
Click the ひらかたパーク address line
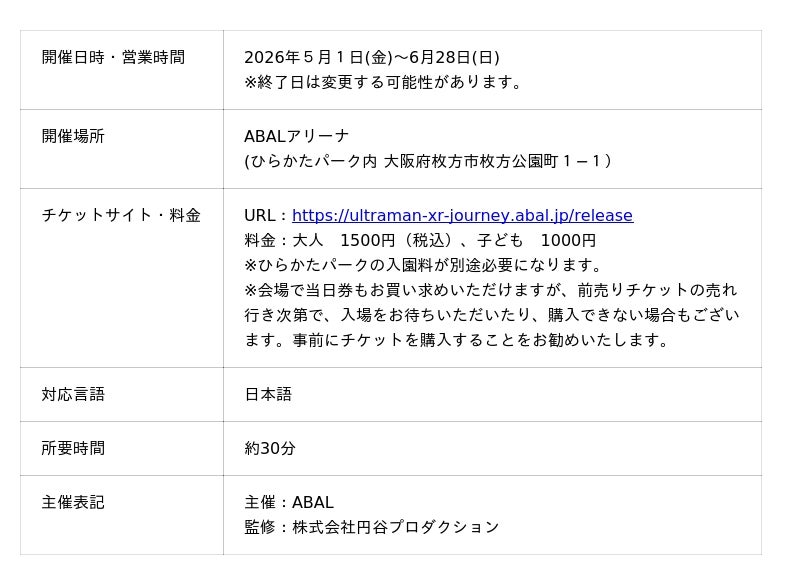tap(428, 161)
